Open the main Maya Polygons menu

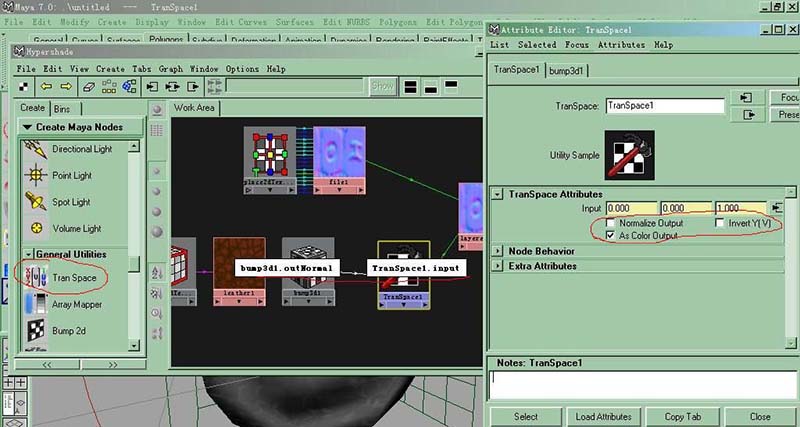click(x=397, y=22)
